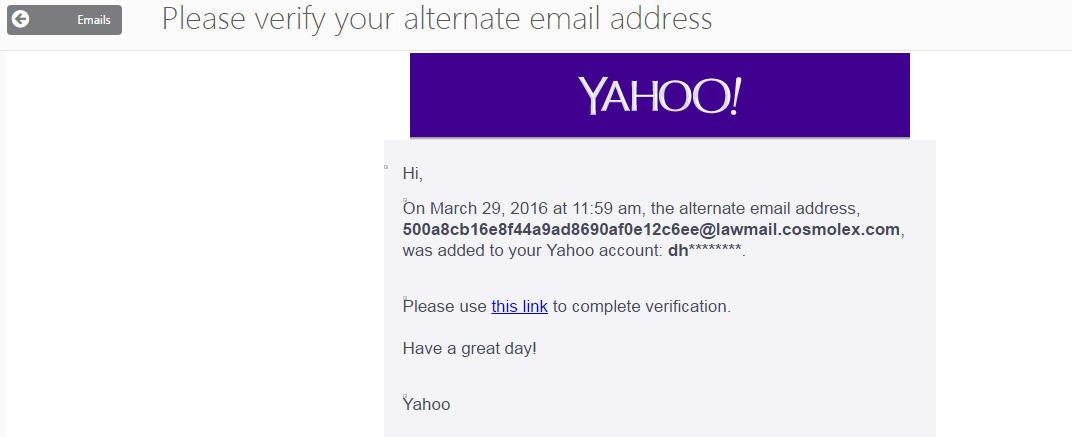Click 'was added to your Yahoo account' text
Screen dimensions: 1072x437
click(x=531, y=250)
